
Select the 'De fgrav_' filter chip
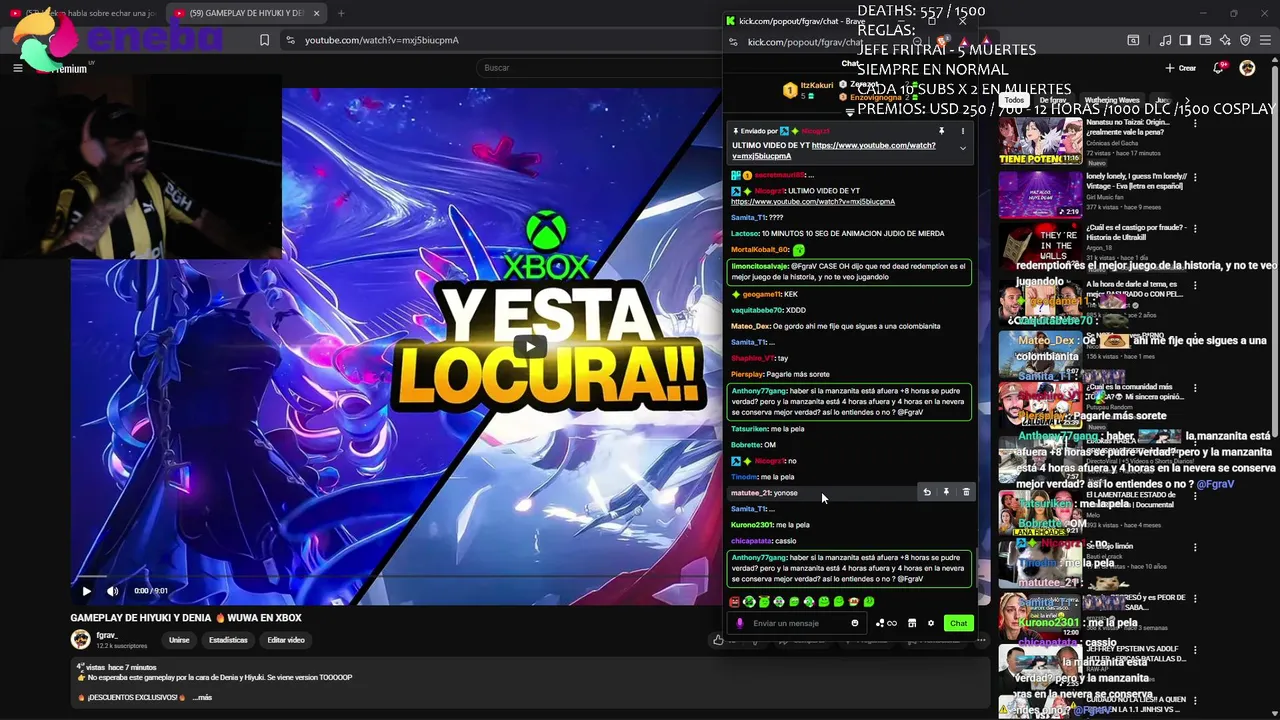coord(1052,100)
